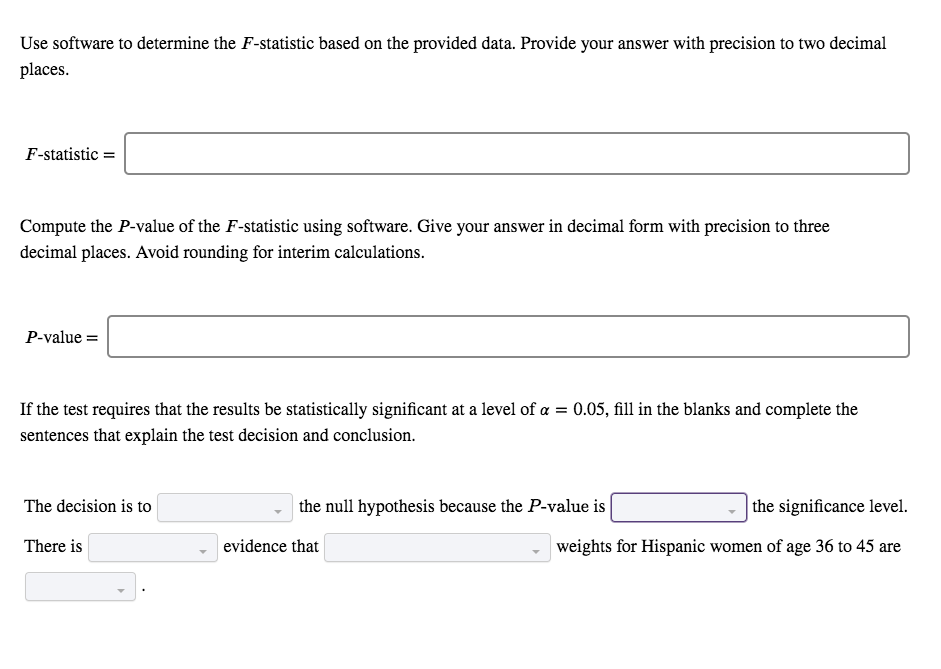Click the decision dropdown to choose reject or fail
Image resolution: width=941 pixels, height=669 pixels.
225,507
